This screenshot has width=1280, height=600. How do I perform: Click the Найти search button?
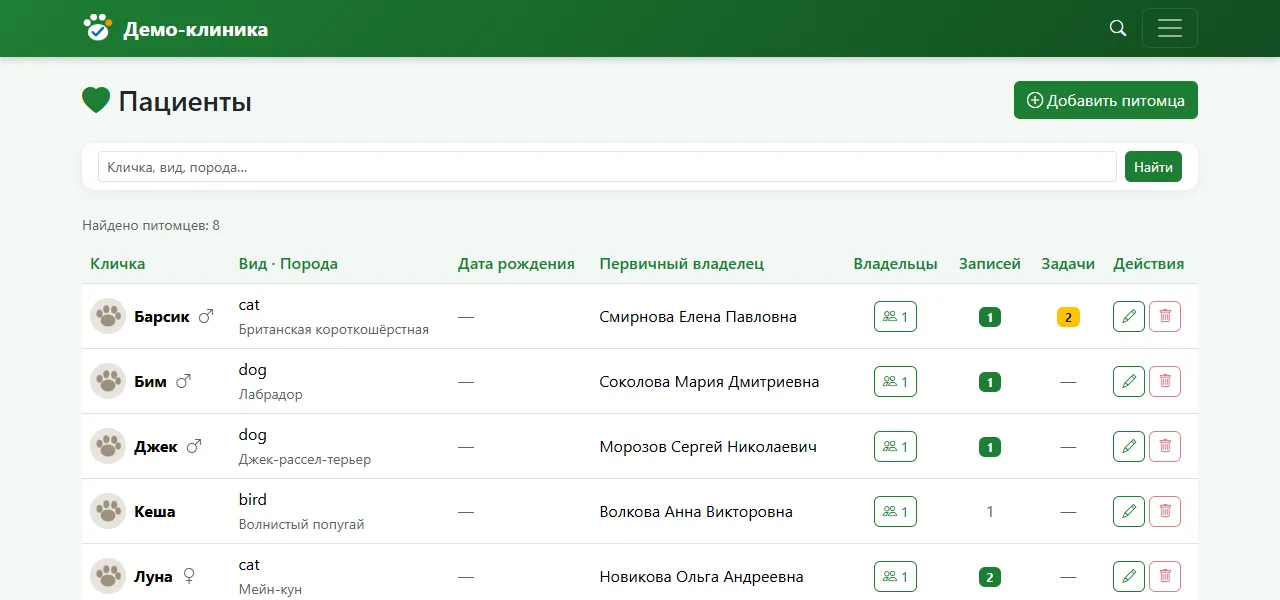pos(1153,167)
